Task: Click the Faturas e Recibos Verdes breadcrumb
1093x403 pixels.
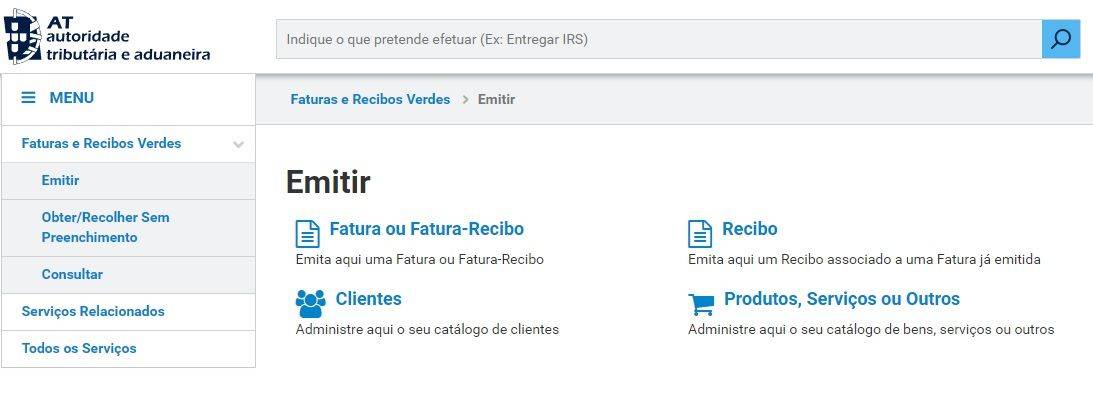Action: coord(370,100)
